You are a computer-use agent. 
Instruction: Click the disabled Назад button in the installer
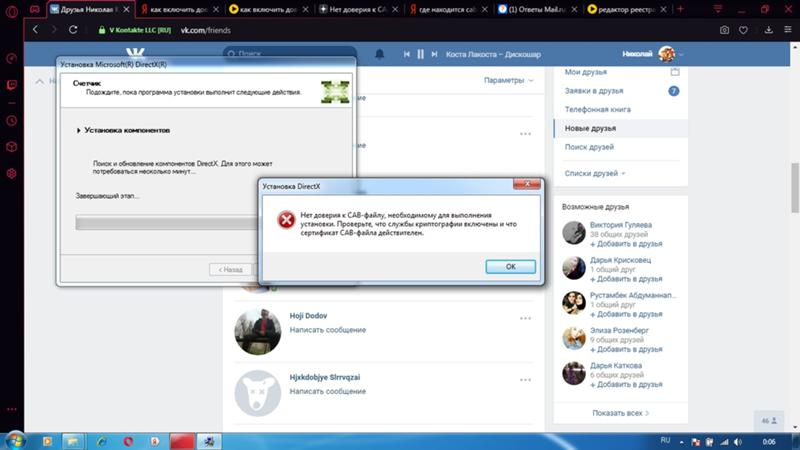(230, 269)
